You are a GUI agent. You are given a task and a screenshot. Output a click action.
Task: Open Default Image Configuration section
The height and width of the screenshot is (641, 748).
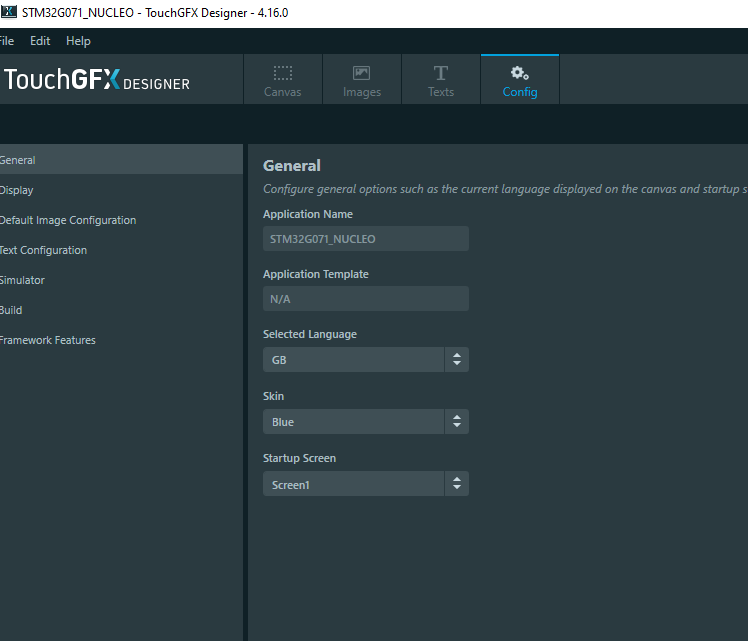(x=121, y=220)
